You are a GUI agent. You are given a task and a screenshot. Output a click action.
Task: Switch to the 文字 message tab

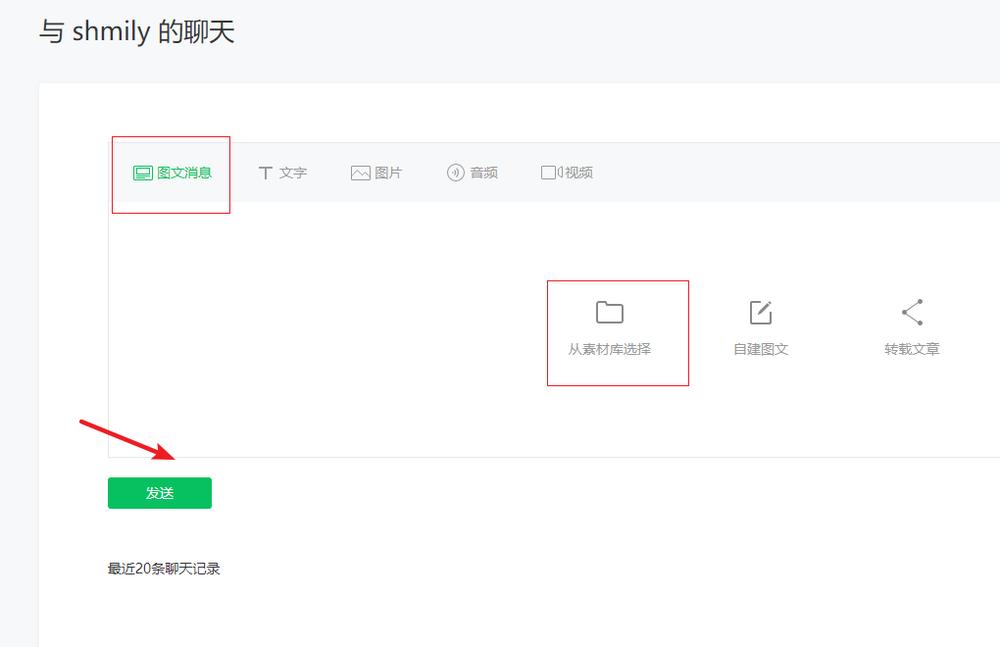[283, 171]
